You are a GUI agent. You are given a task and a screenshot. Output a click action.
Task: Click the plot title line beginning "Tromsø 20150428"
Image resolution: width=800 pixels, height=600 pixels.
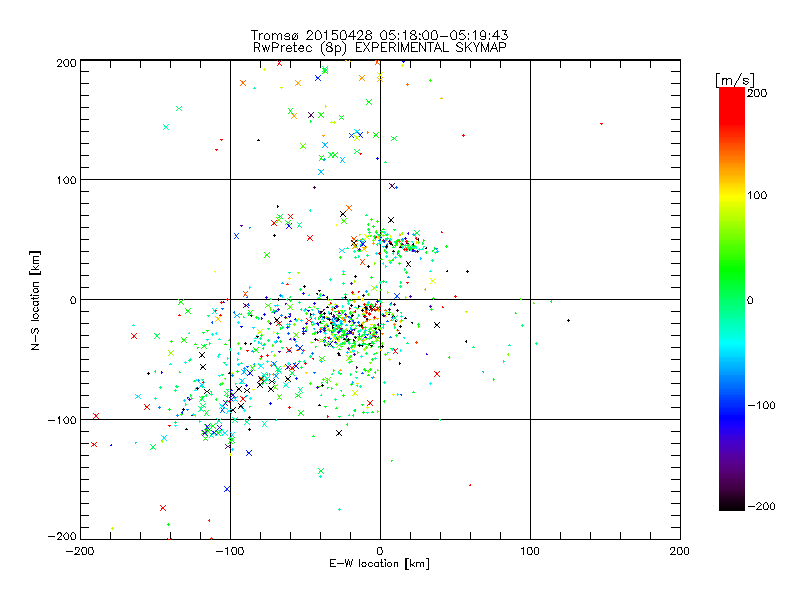379,35
